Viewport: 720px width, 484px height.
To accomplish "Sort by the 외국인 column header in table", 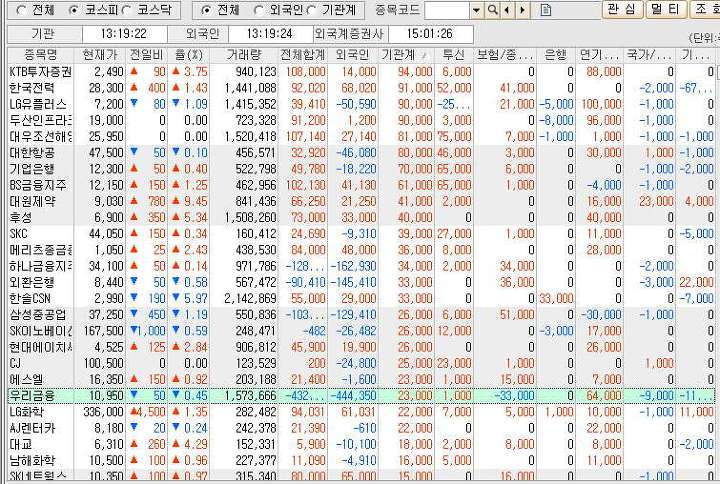I will click(353, 55).
